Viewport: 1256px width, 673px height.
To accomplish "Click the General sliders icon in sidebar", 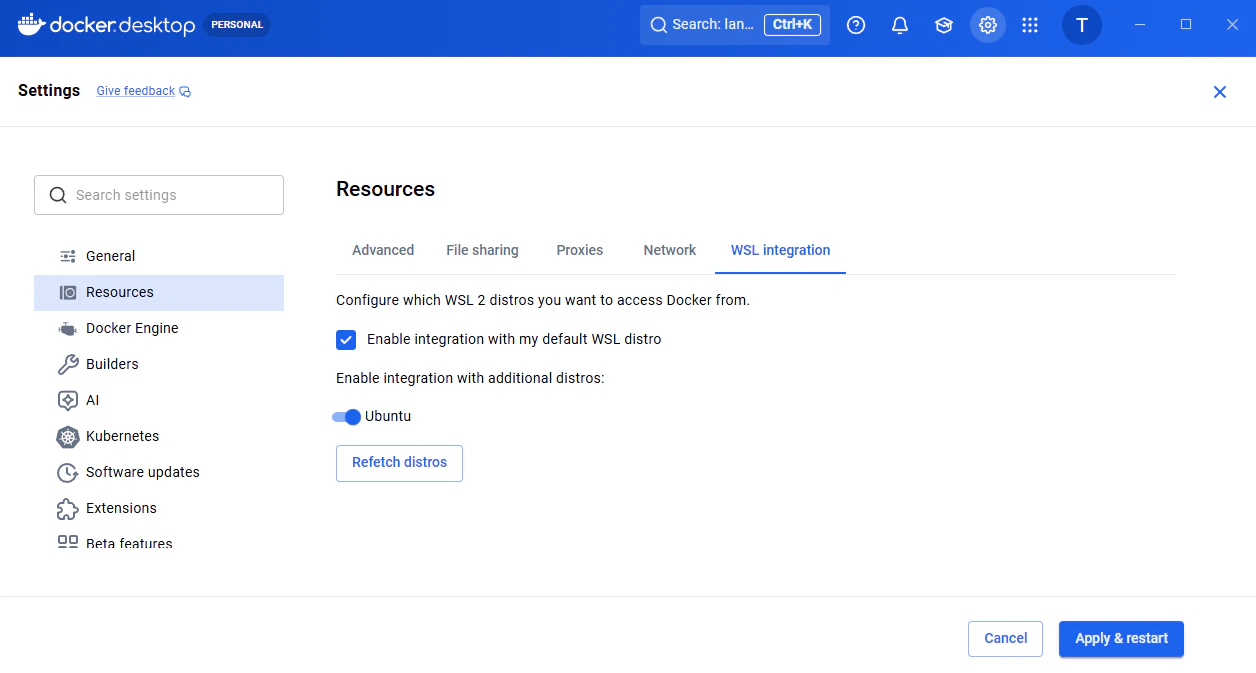I will pyautogui.click(x=68, y=256).
